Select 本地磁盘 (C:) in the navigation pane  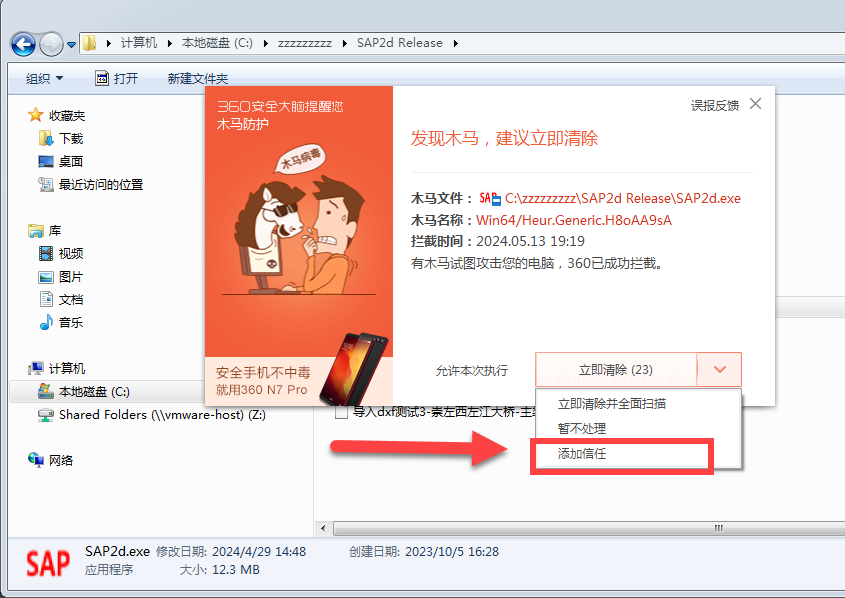point(94,392)
